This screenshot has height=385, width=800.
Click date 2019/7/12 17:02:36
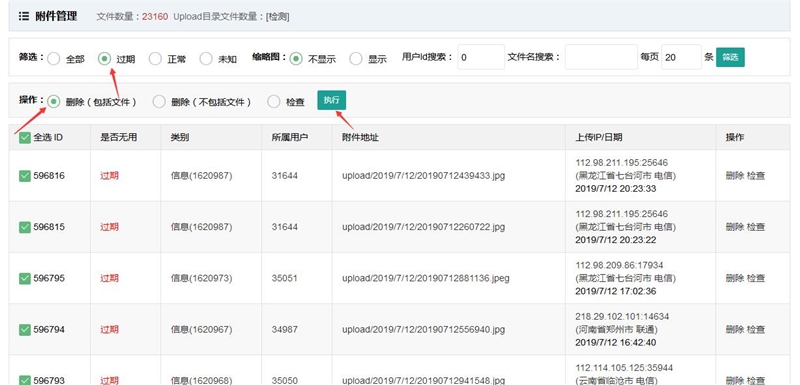pyautogui.click(x=616, y=291)
